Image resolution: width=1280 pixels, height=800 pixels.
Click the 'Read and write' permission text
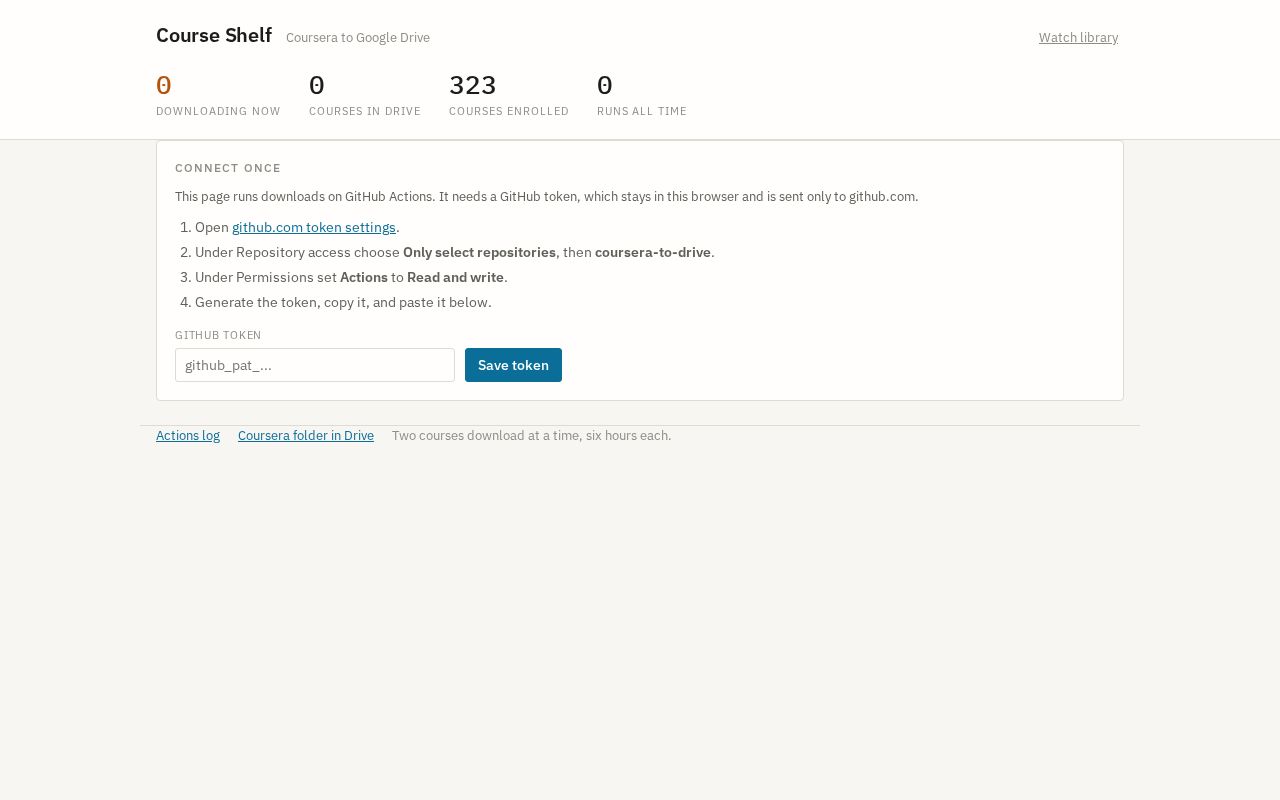pos(455,277)
